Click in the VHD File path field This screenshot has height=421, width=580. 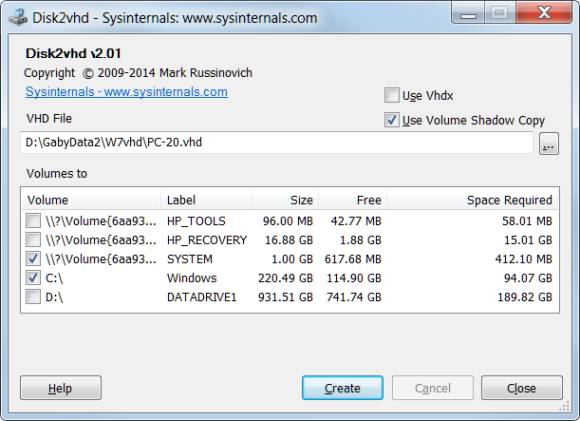(x=276, y=142)
